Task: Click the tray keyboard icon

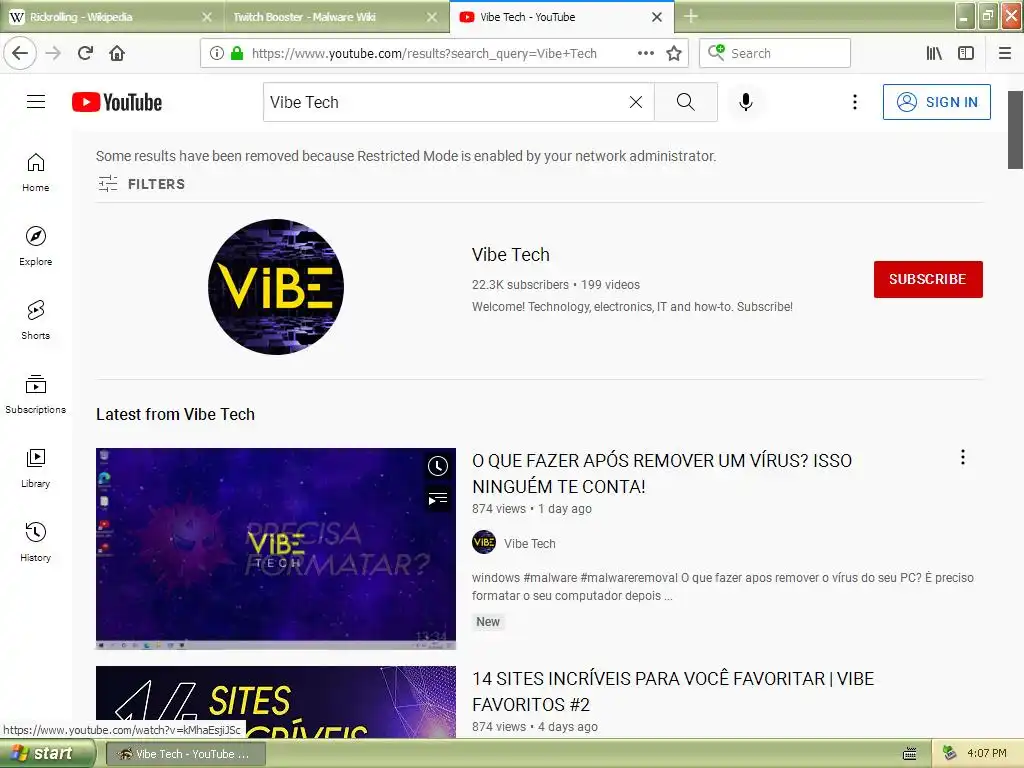Action: coord(910,754)
